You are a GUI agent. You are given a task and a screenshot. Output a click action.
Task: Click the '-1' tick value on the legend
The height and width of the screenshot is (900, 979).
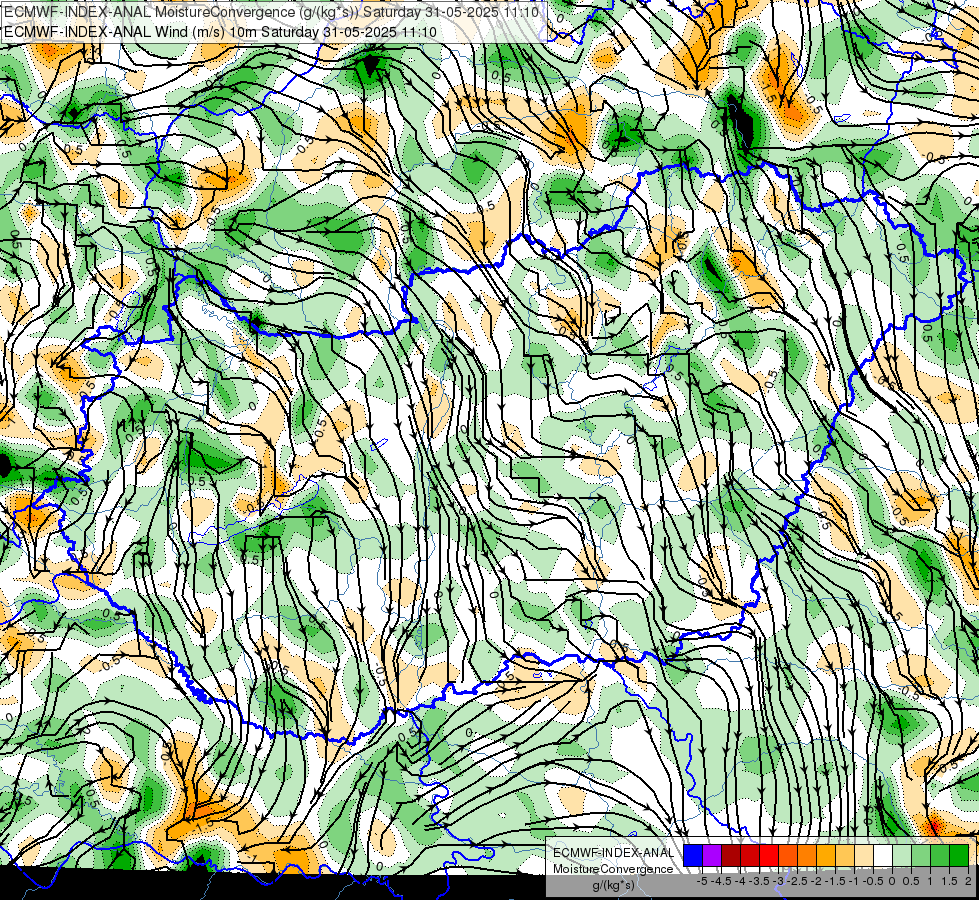854,881
